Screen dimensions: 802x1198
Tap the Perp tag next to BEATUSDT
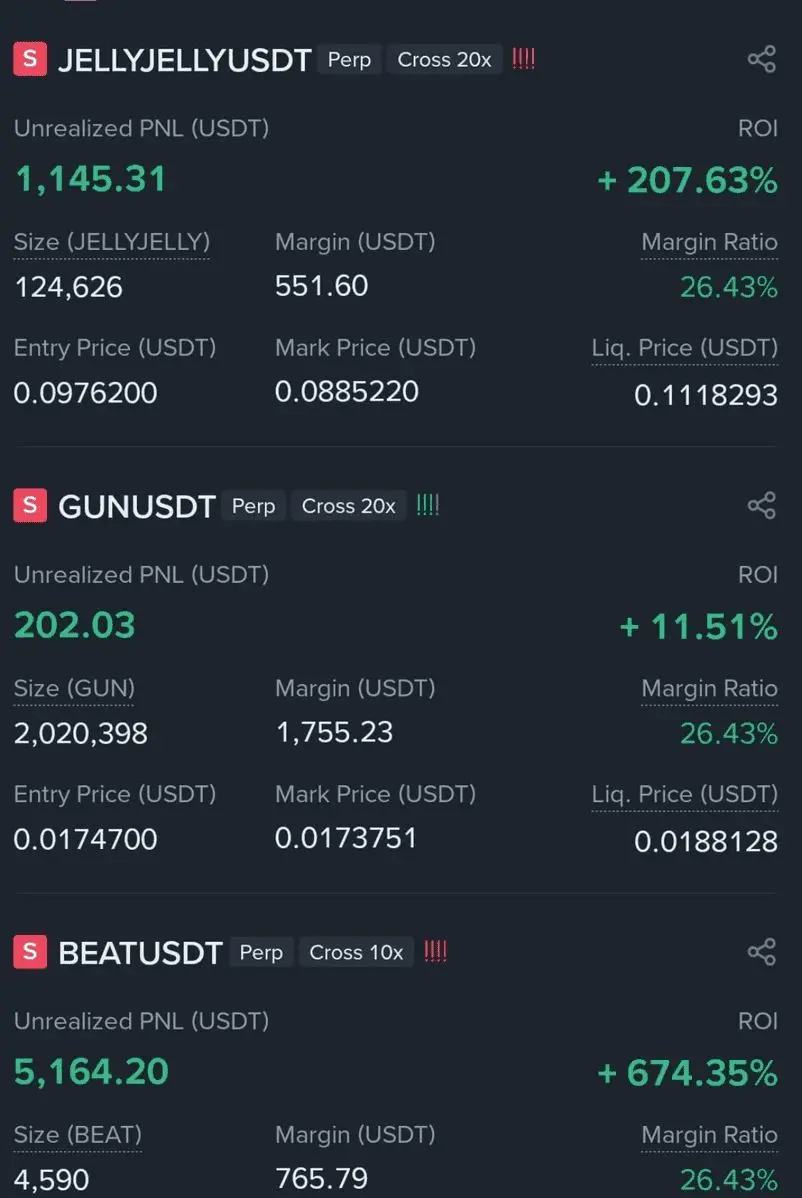pos(261,952)
